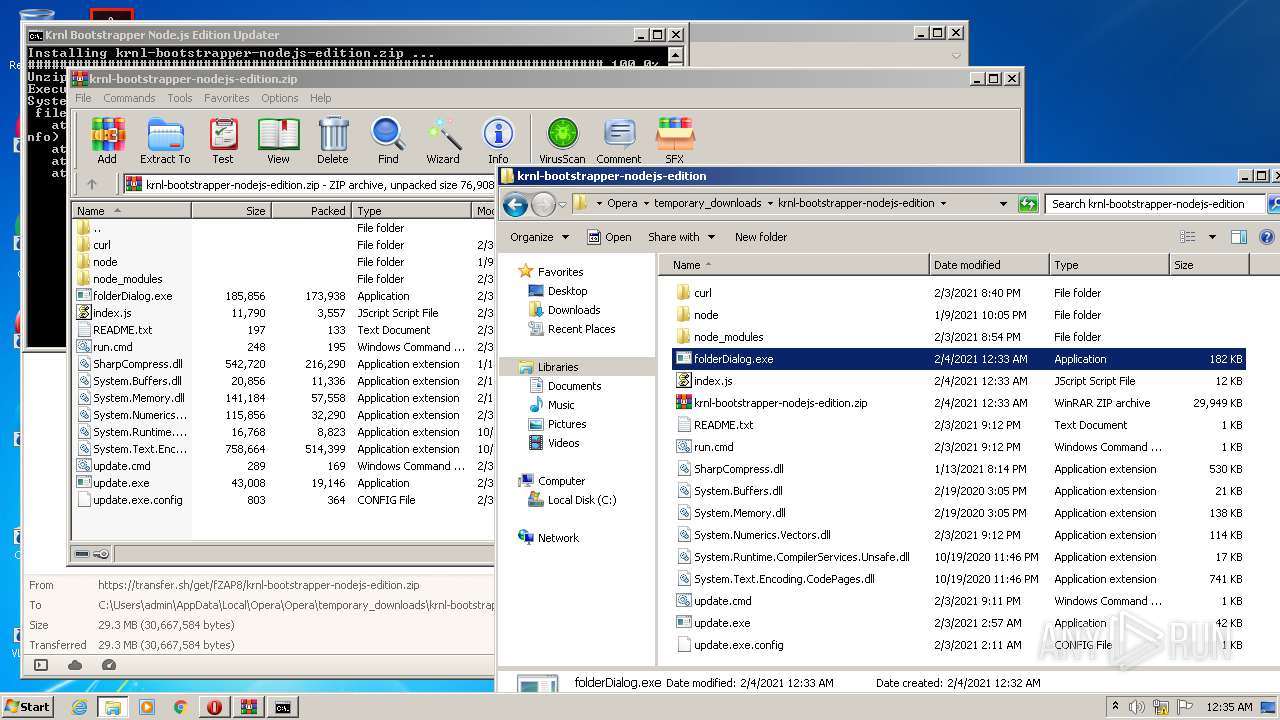Click the Start button

click(x=27, y=707)
